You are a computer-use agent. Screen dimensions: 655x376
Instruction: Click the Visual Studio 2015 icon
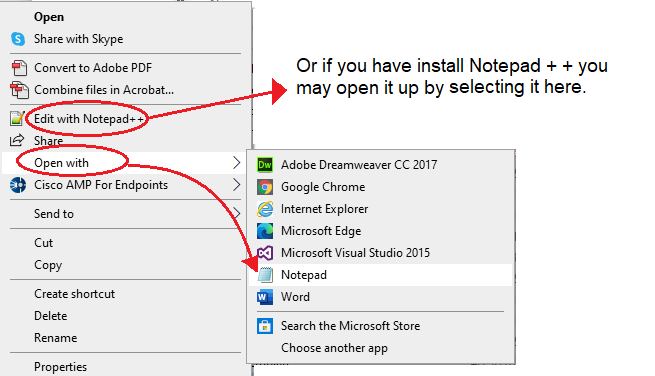pyautogui.click(x=265, y=253)
